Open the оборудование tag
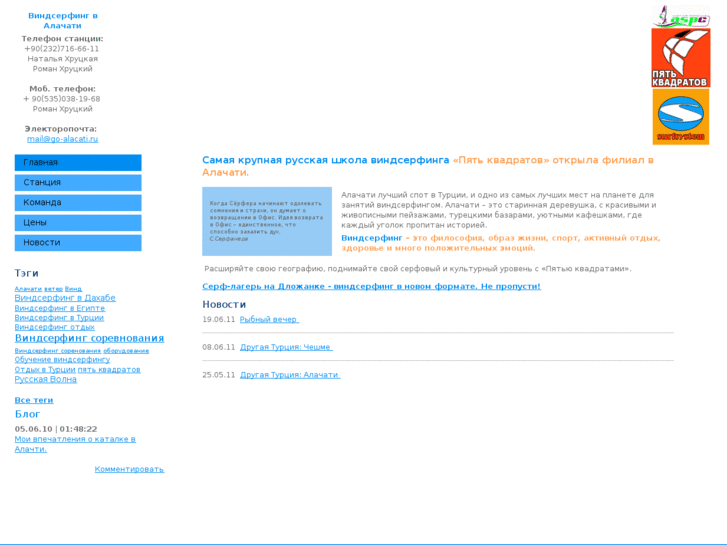727x545 pixels. point(126,351)
